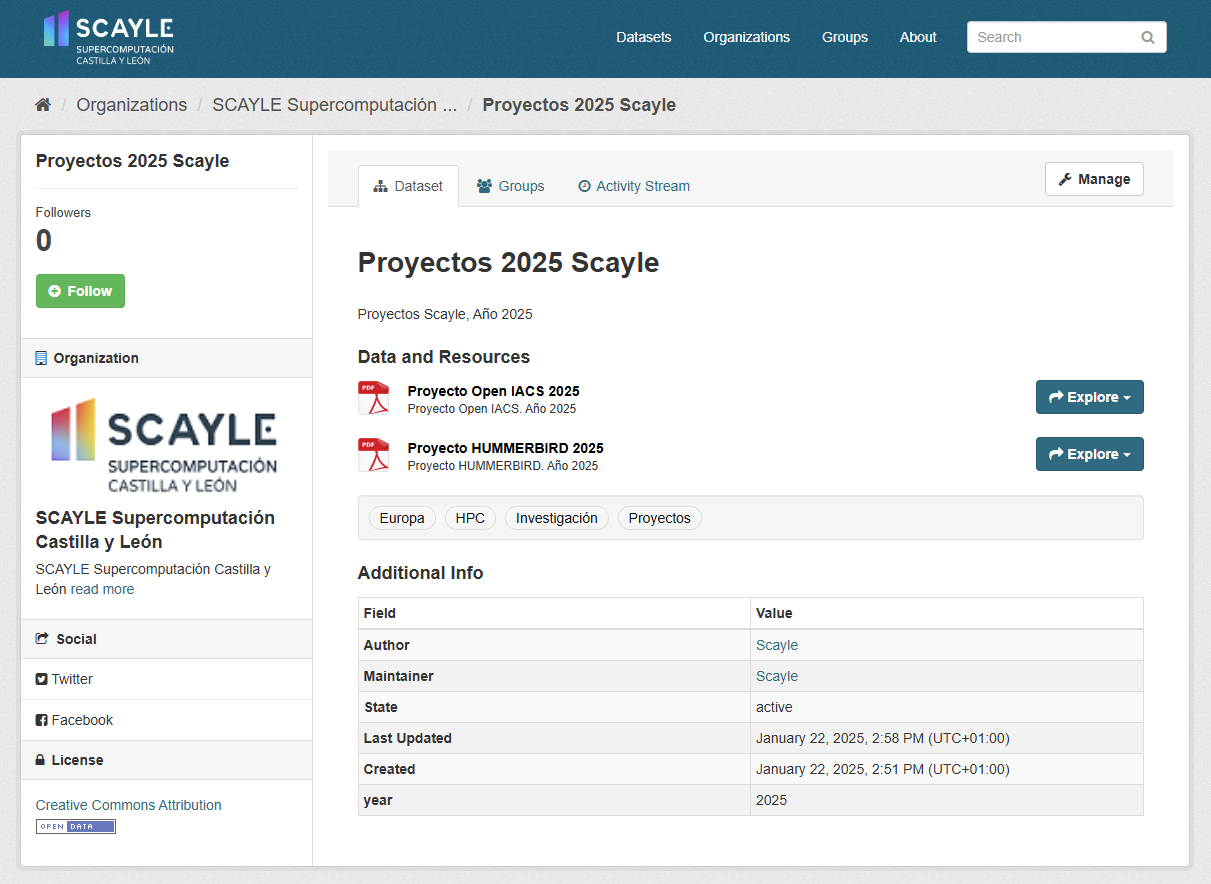The image size is (1211, 884).
Task: Click the PDF icon for Proyecto HUMMERBIRD
Action: [x=373, y=455]
